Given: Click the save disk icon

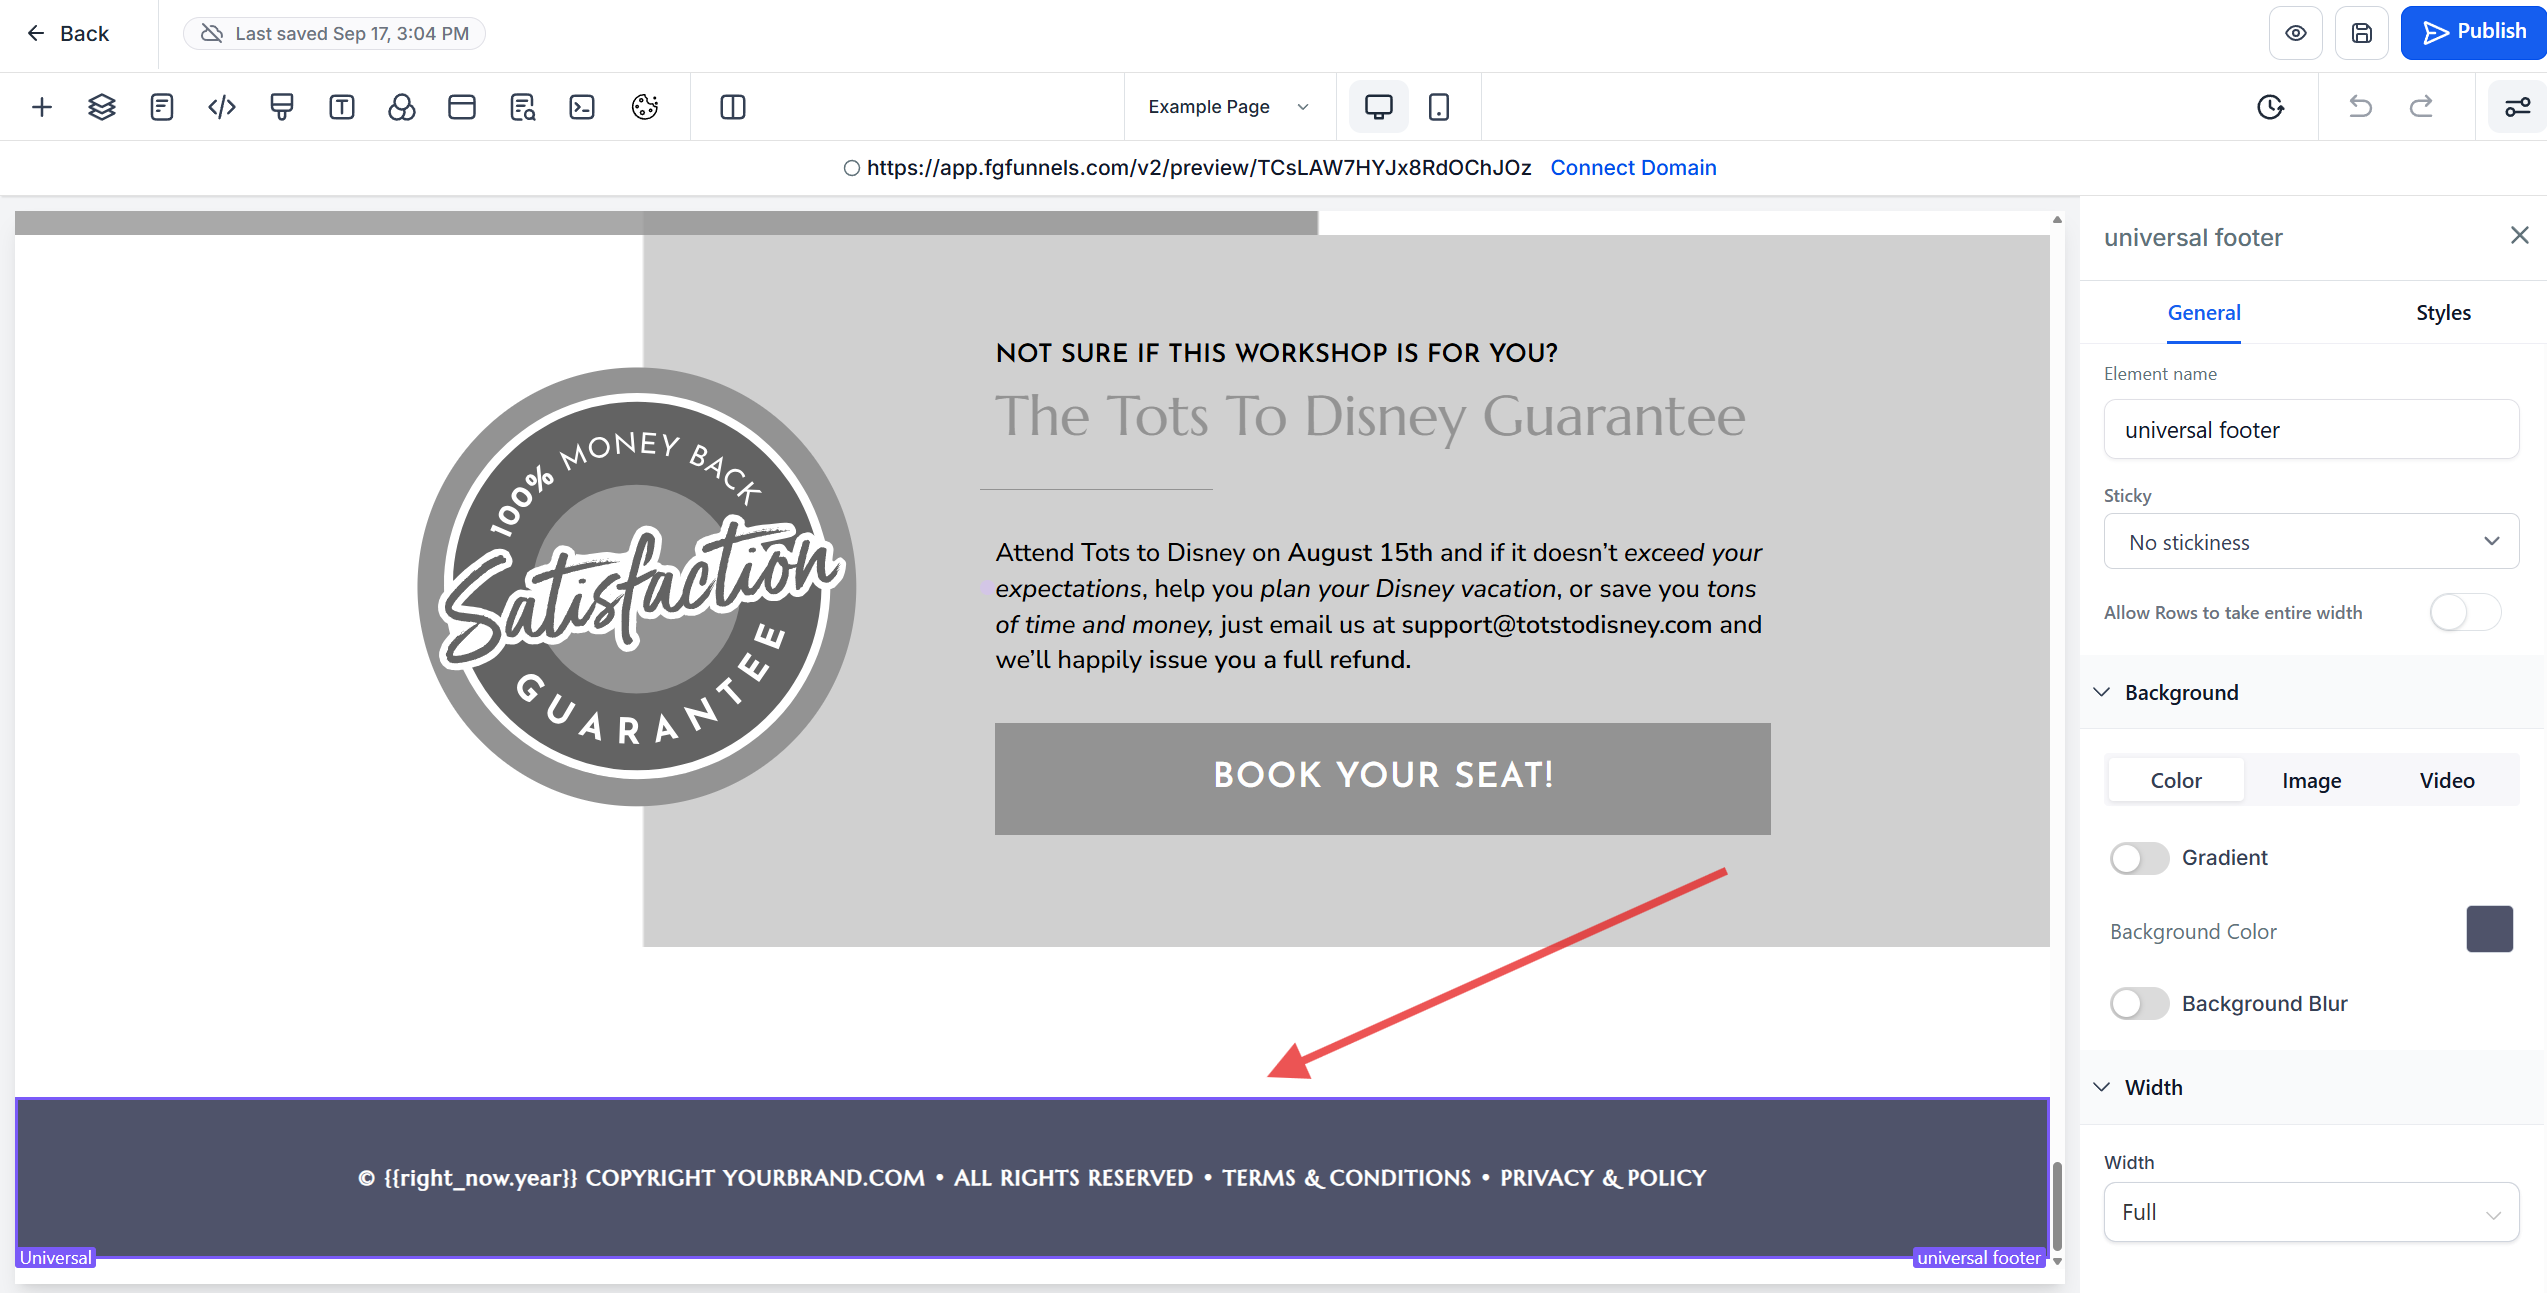Looking at the screenshot, I should click(x=2361, y=33).
